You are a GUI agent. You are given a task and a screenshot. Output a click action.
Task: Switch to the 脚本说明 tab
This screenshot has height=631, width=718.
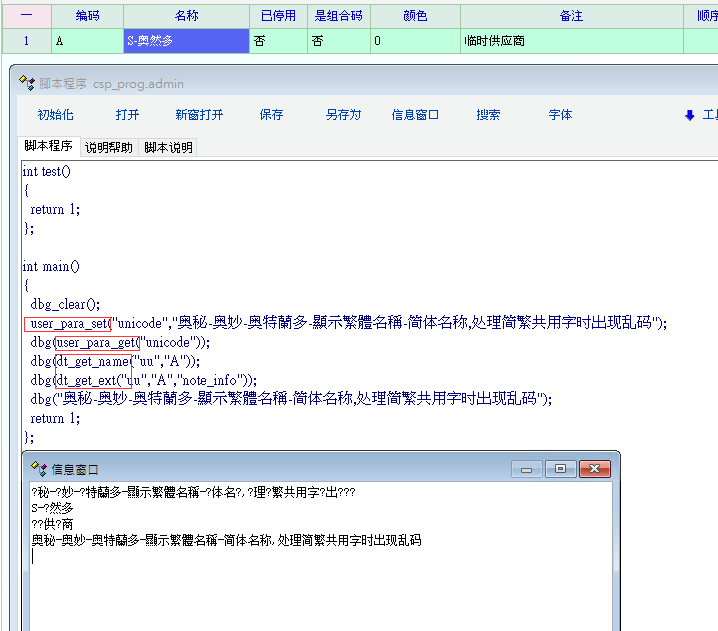(x=168, y=147)
